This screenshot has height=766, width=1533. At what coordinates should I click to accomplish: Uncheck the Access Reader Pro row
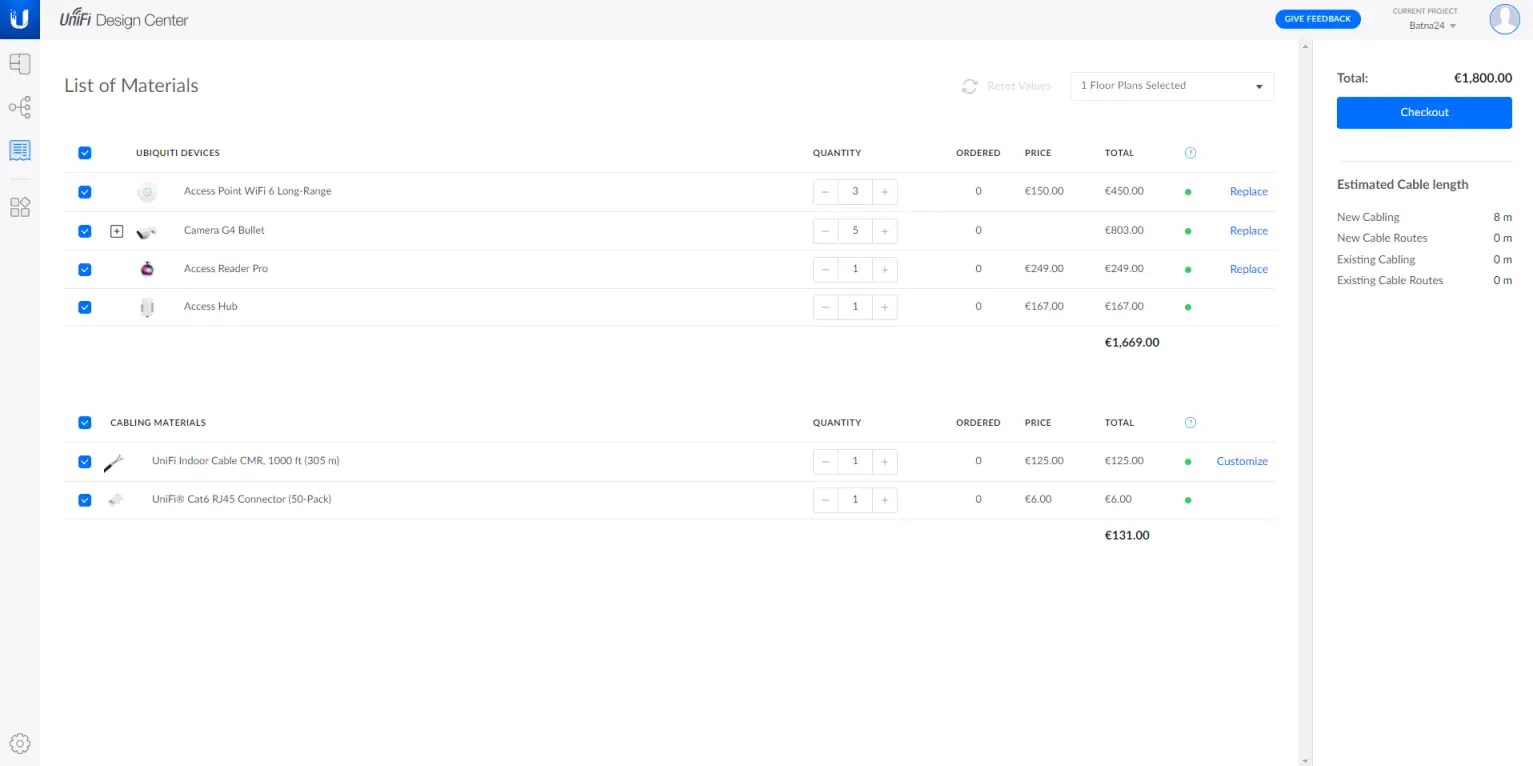pos(84,268)
